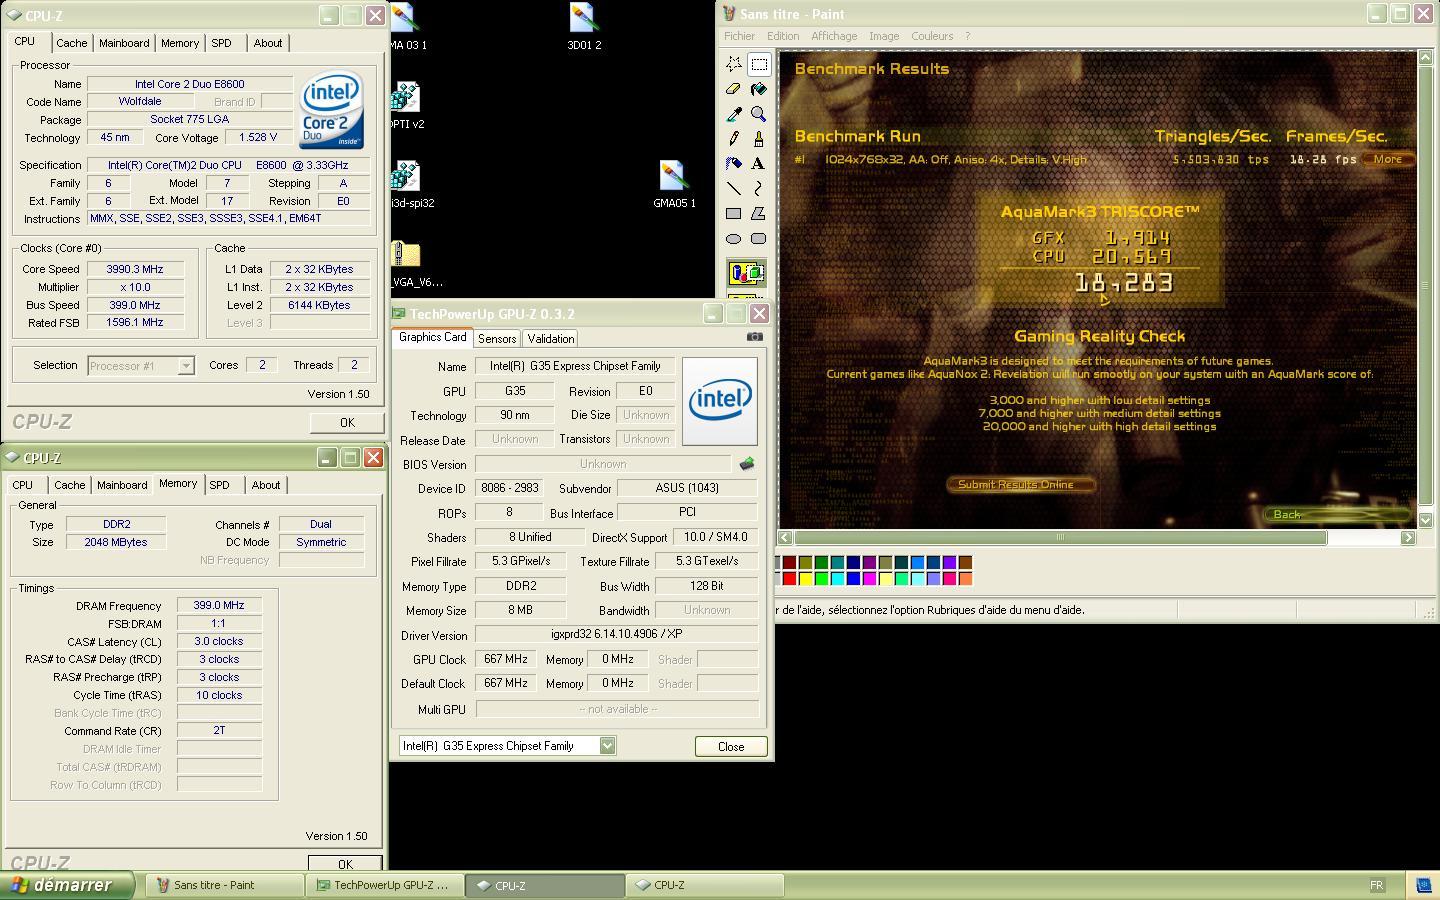Switch to the Sensors tab in GPU-Z
This screenshot has height=900, width=1440.
point(497,339)
